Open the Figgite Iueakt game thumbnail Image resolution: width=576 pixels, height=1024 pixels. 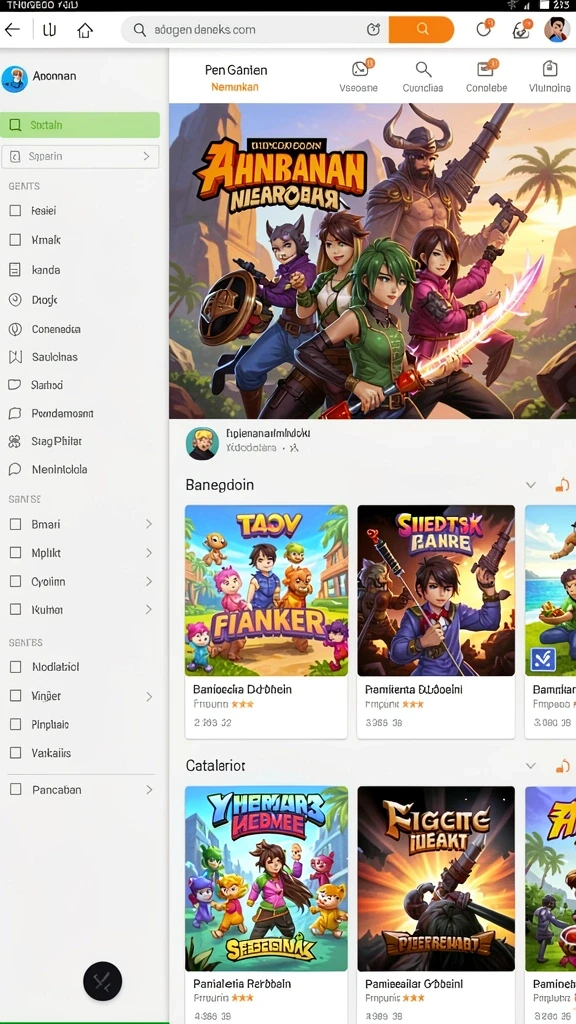[436, 878]
